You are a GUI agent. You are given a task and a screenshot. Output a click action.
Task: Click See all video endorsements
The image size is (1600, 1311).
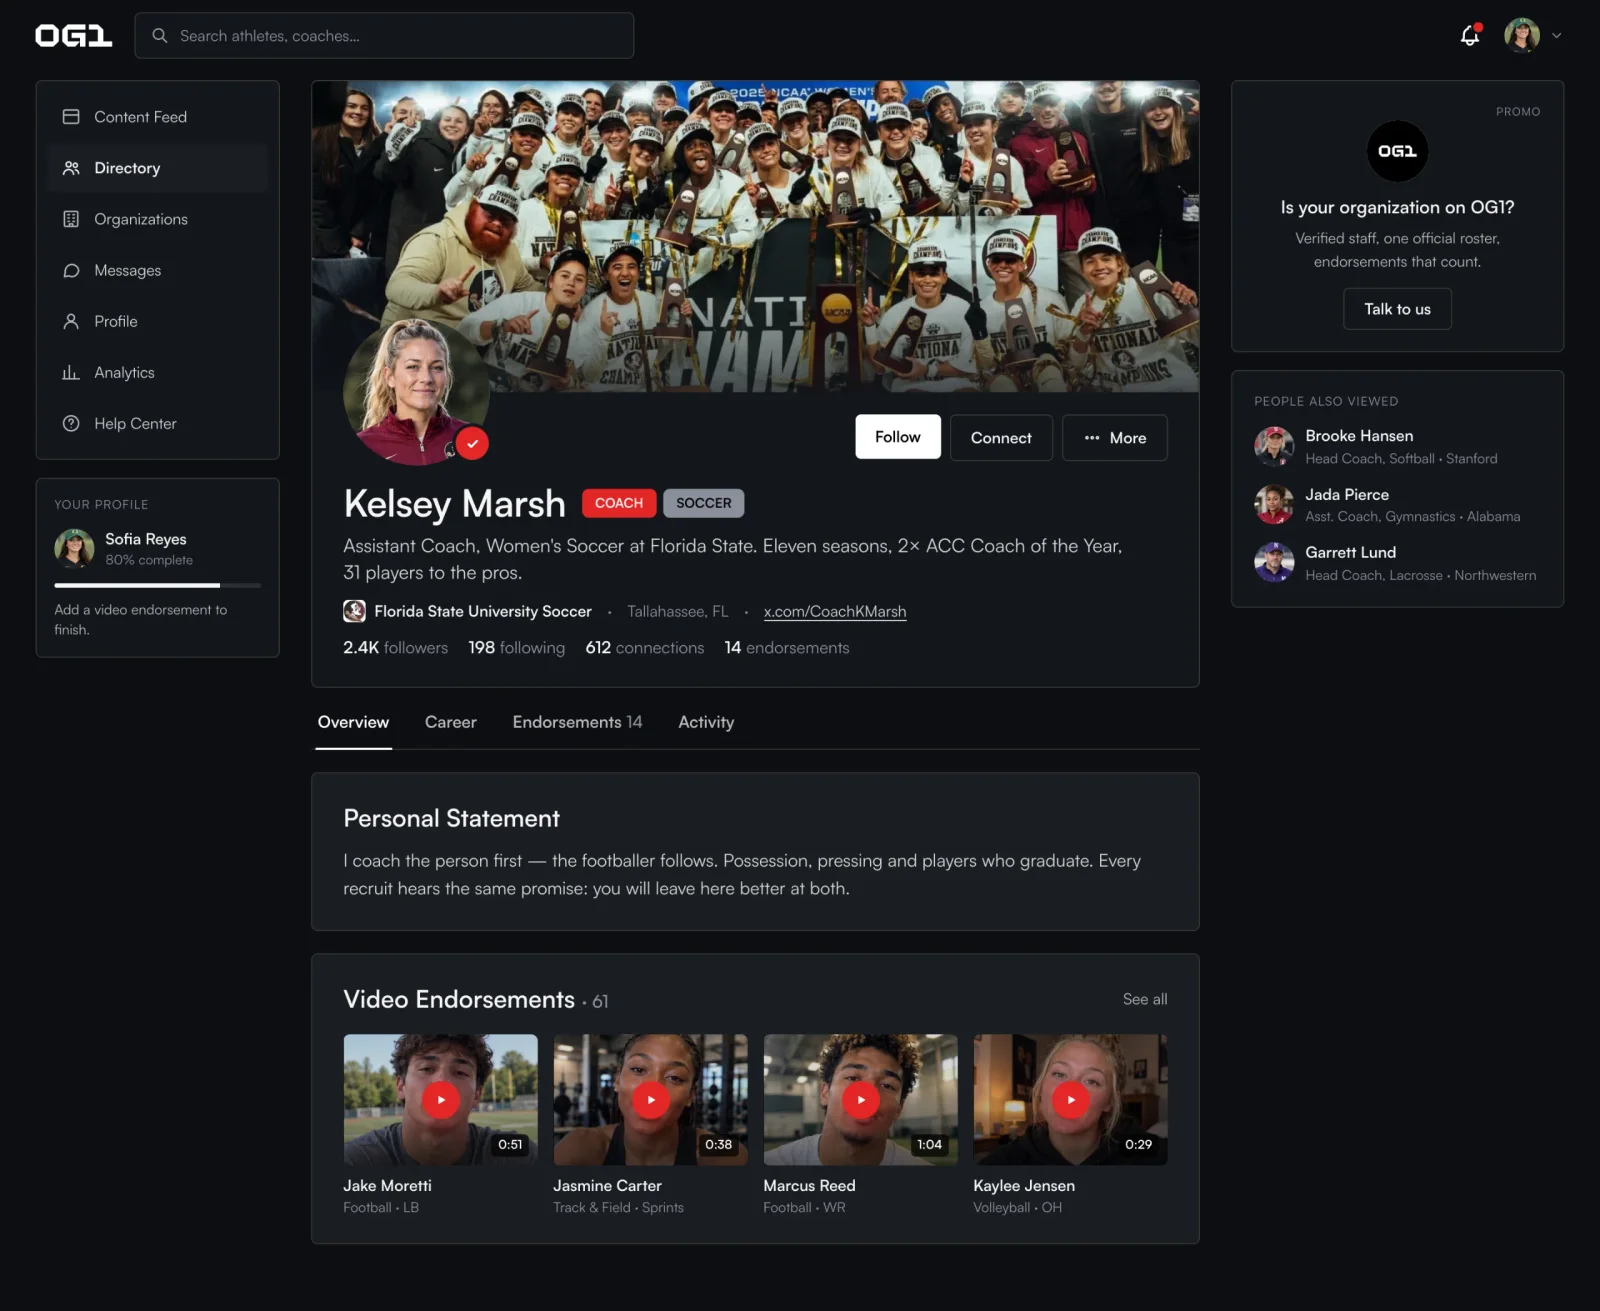[1144, 999]
